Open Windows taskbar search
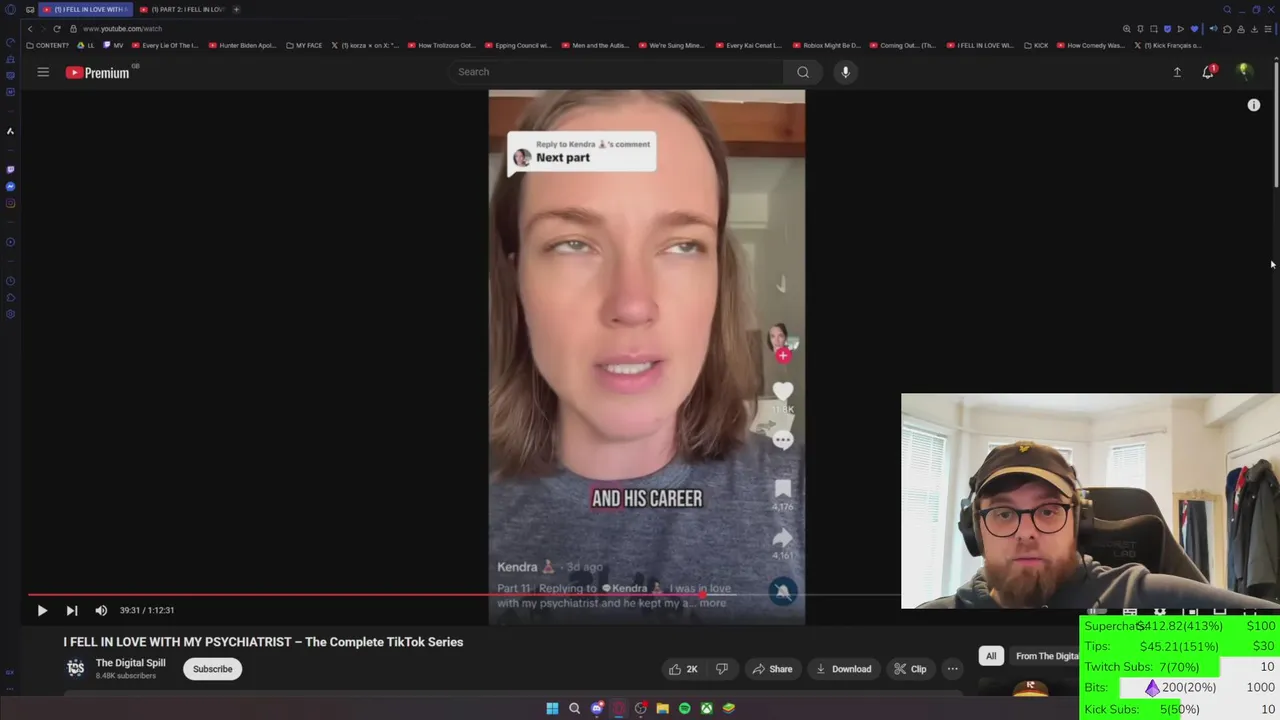1280x720 pixels. 574,708
